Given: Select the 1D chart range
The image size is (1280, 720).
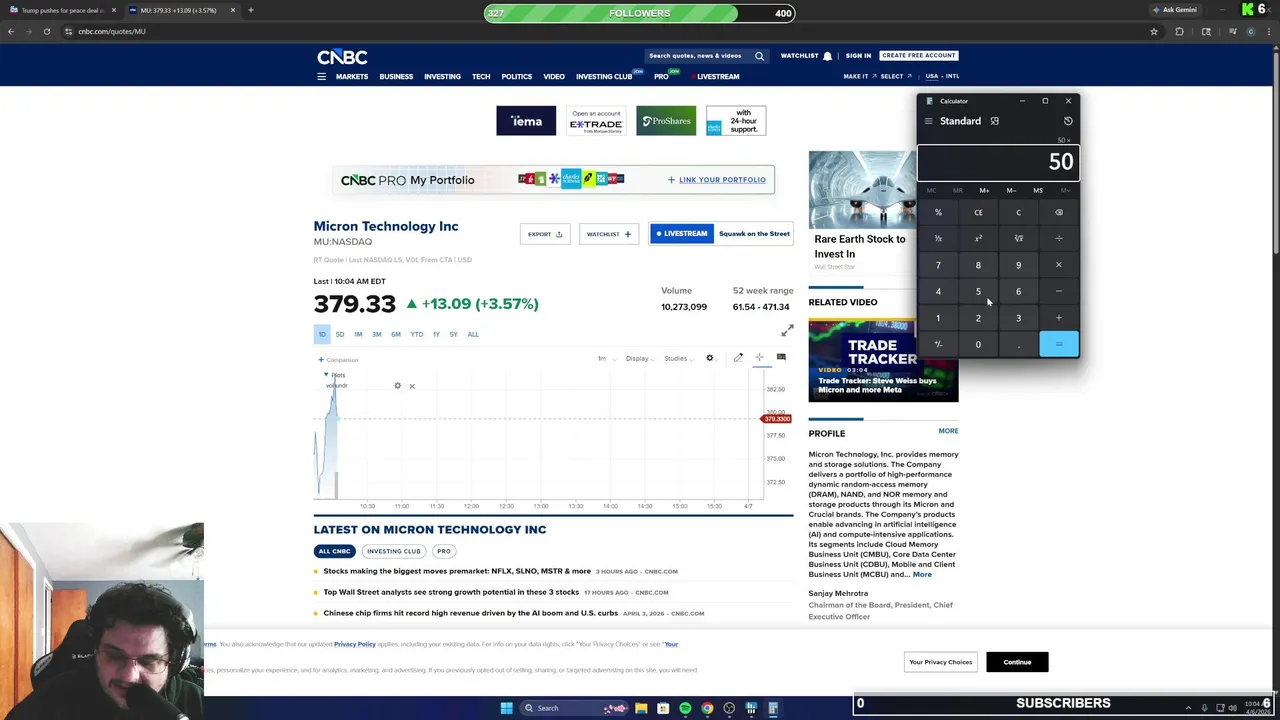Looking at the screenshot, I should (x=322, y=334).
